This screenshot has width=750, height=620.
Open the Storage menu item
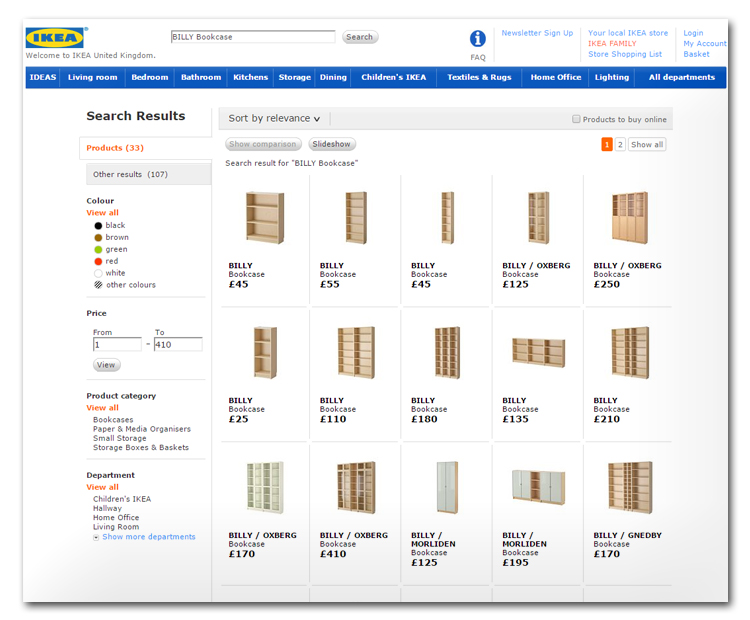295,78
